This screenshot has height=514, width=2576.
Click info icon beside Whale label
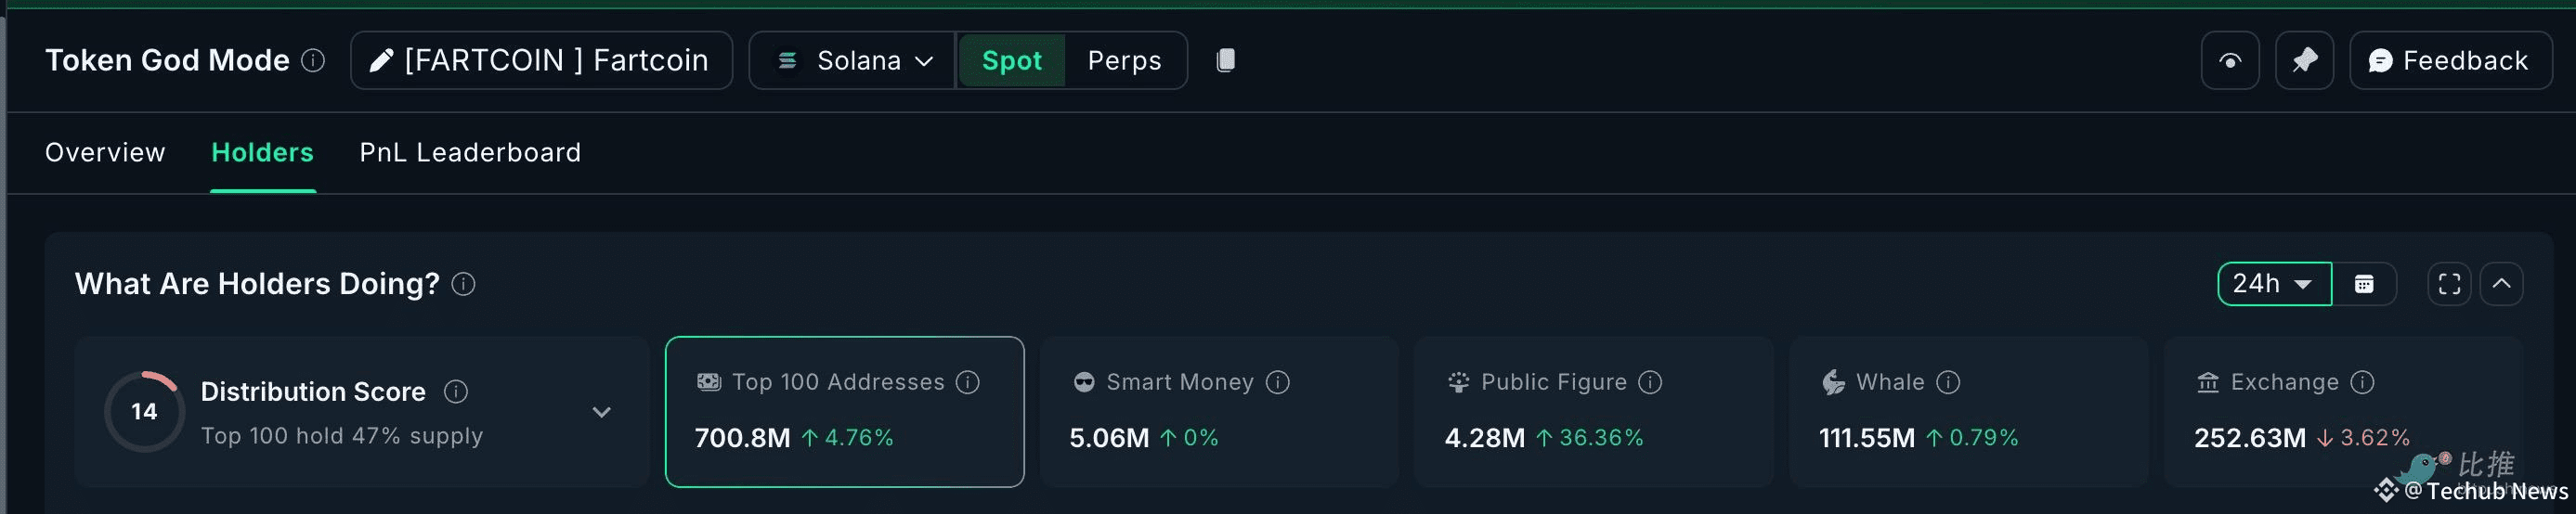pos(1948,382)
